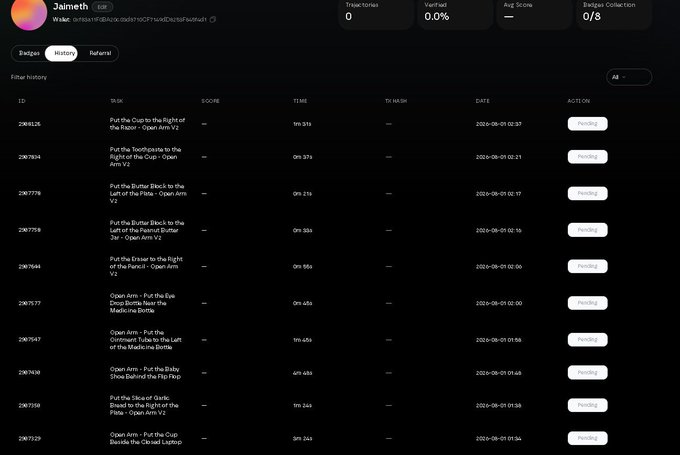Click the date 2026-08-01 02:37
This screenshot has height=455, width=680.
point(498,124)
